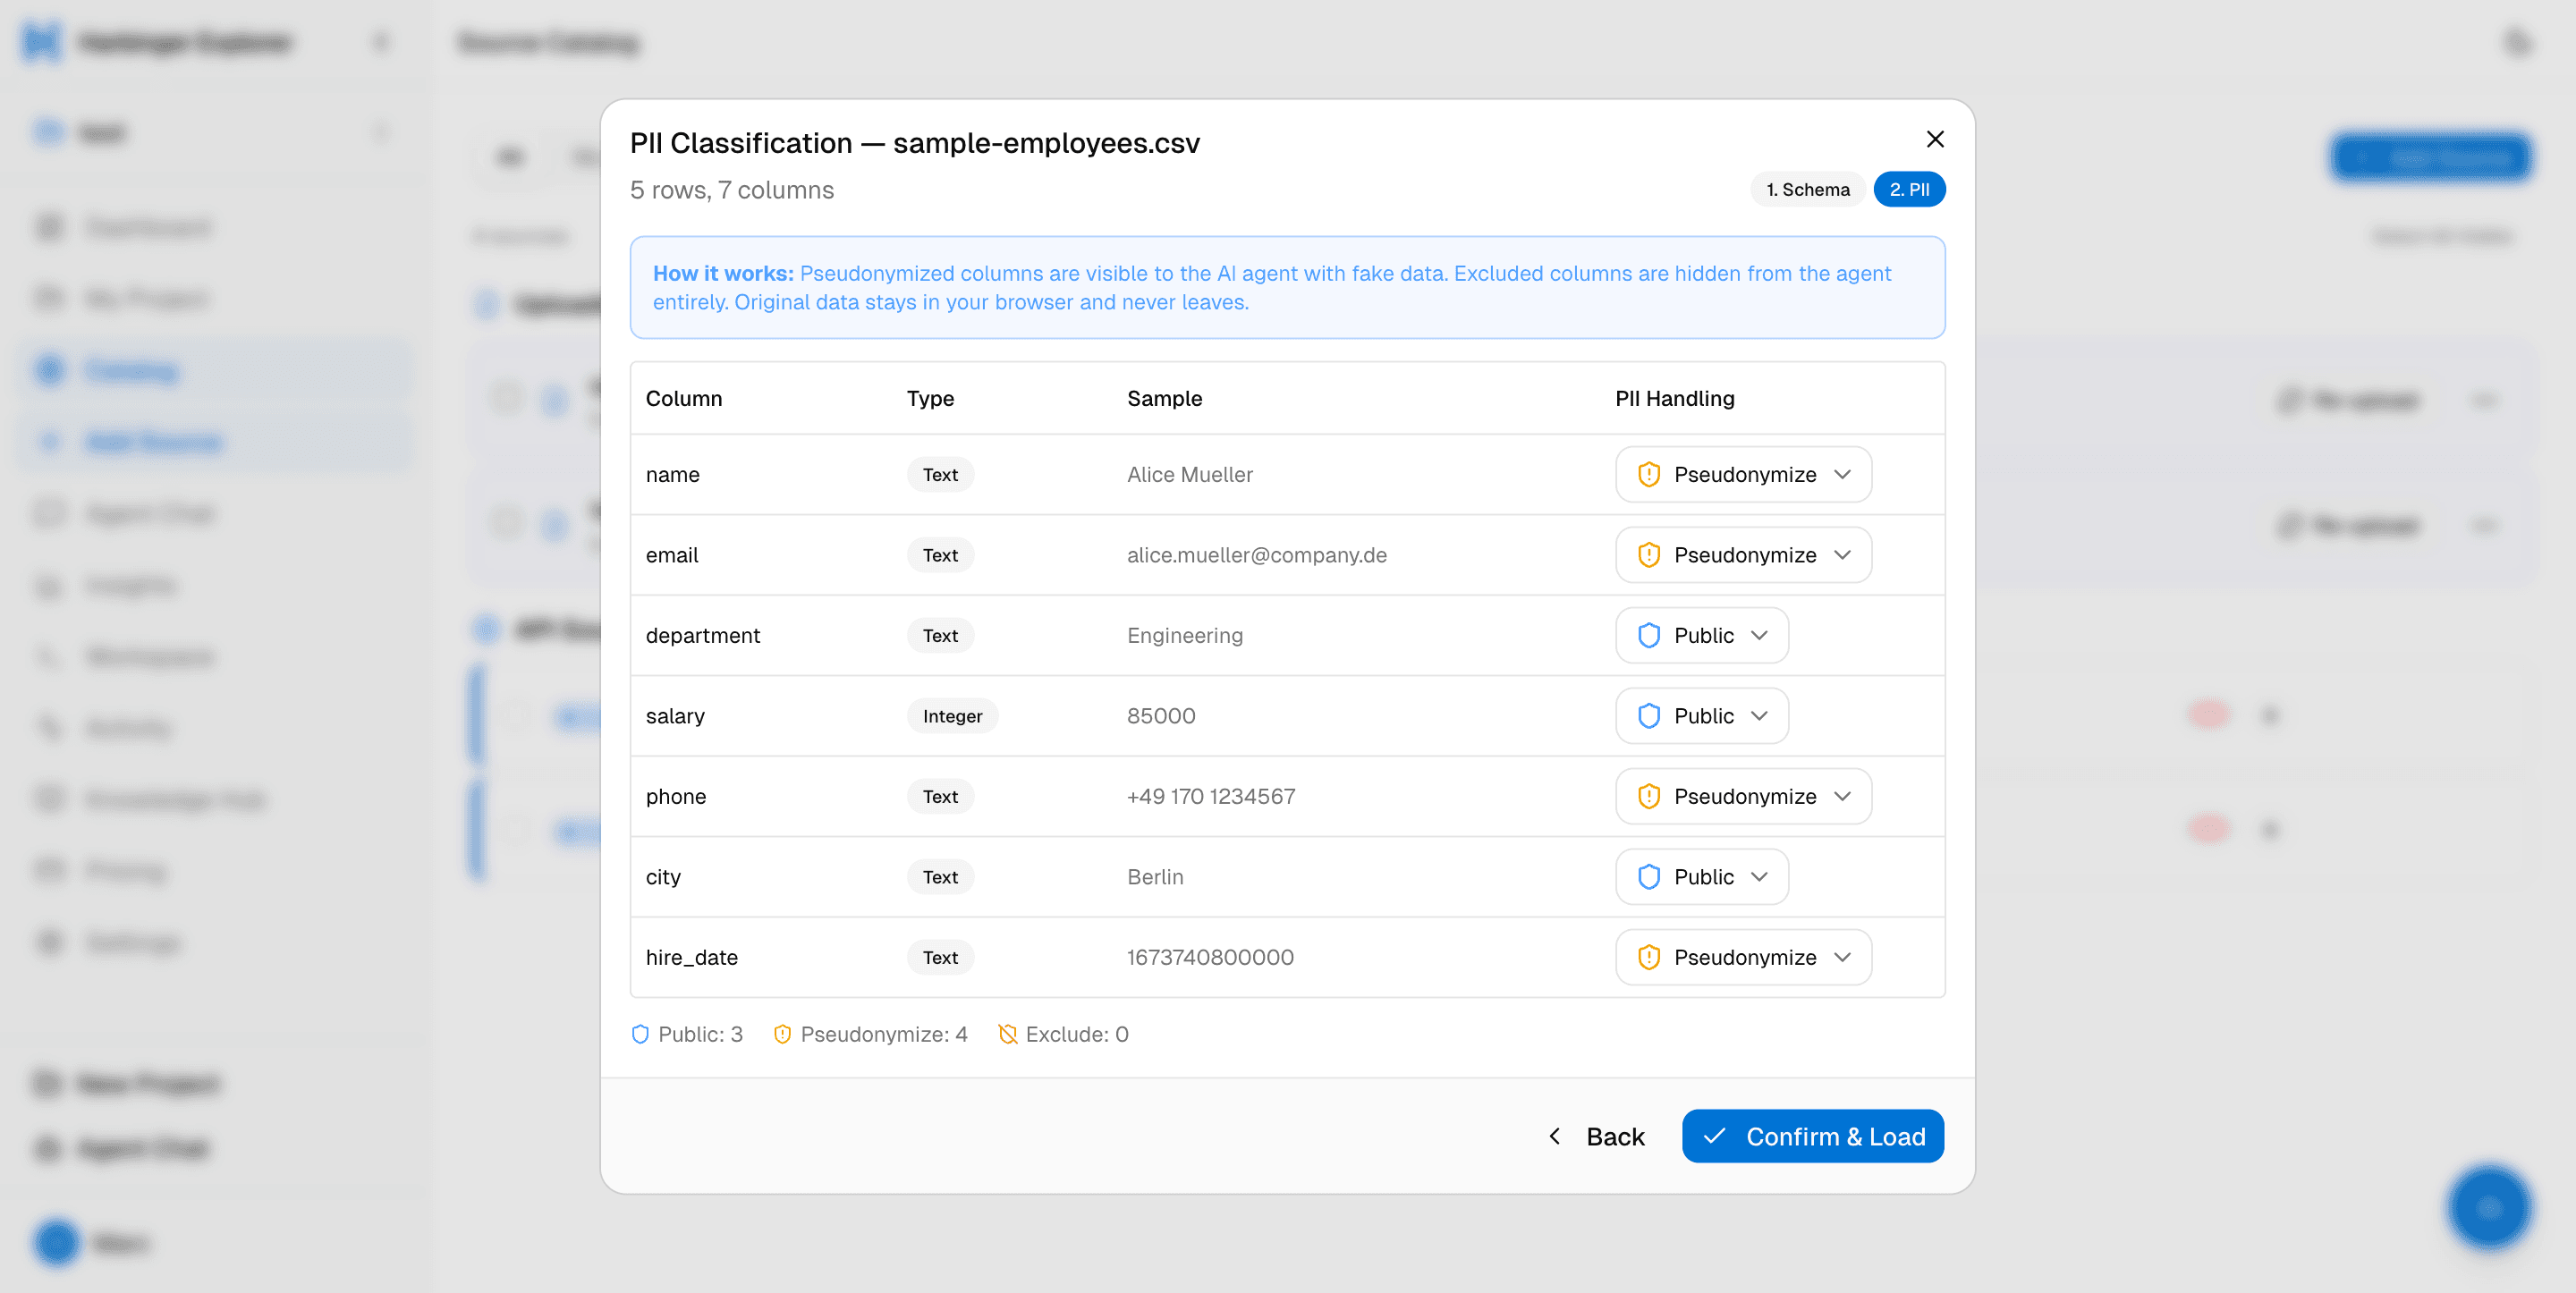The image size is (2576, 1293).
Task: Switch to the 1. Schema step
Action: (1807, 189)
